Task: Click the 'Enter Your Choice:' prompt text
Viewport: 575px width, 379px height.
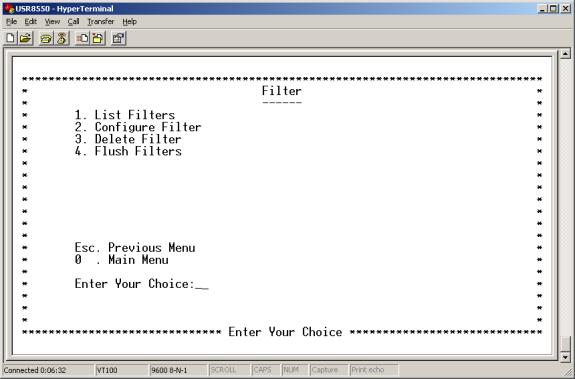Action: 135,284
